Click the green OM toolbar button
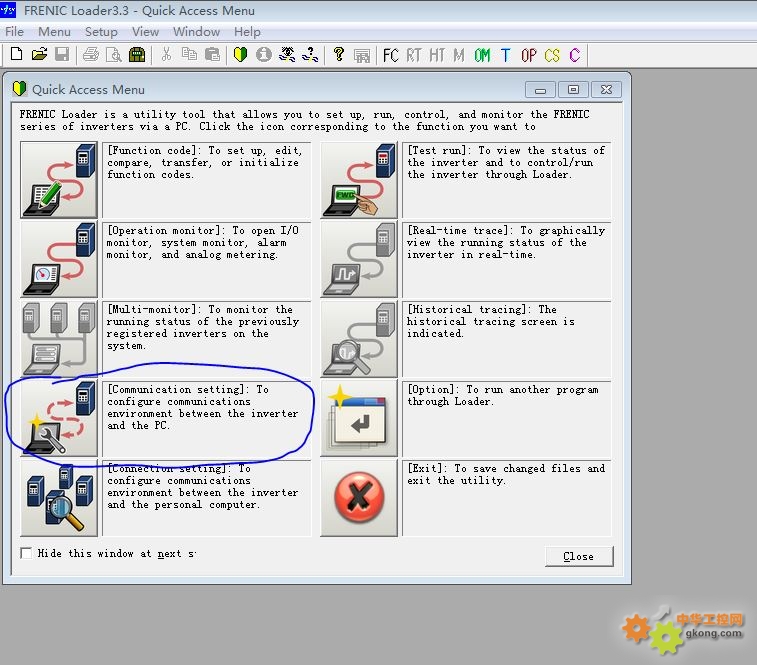757x665 pixels. click(482, 56)
